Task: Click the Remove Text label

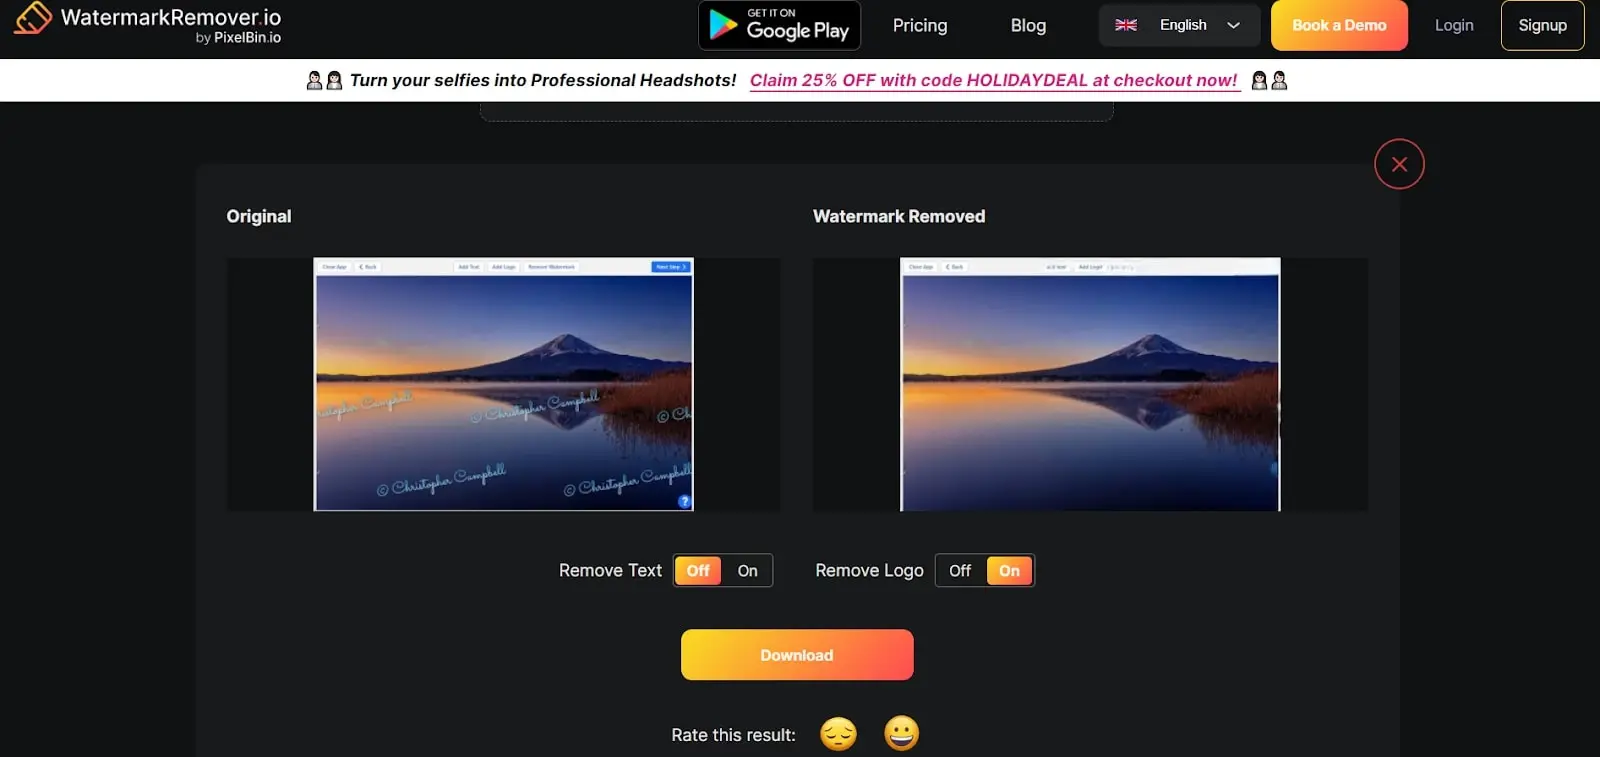Action: click(x=610, y=570)
